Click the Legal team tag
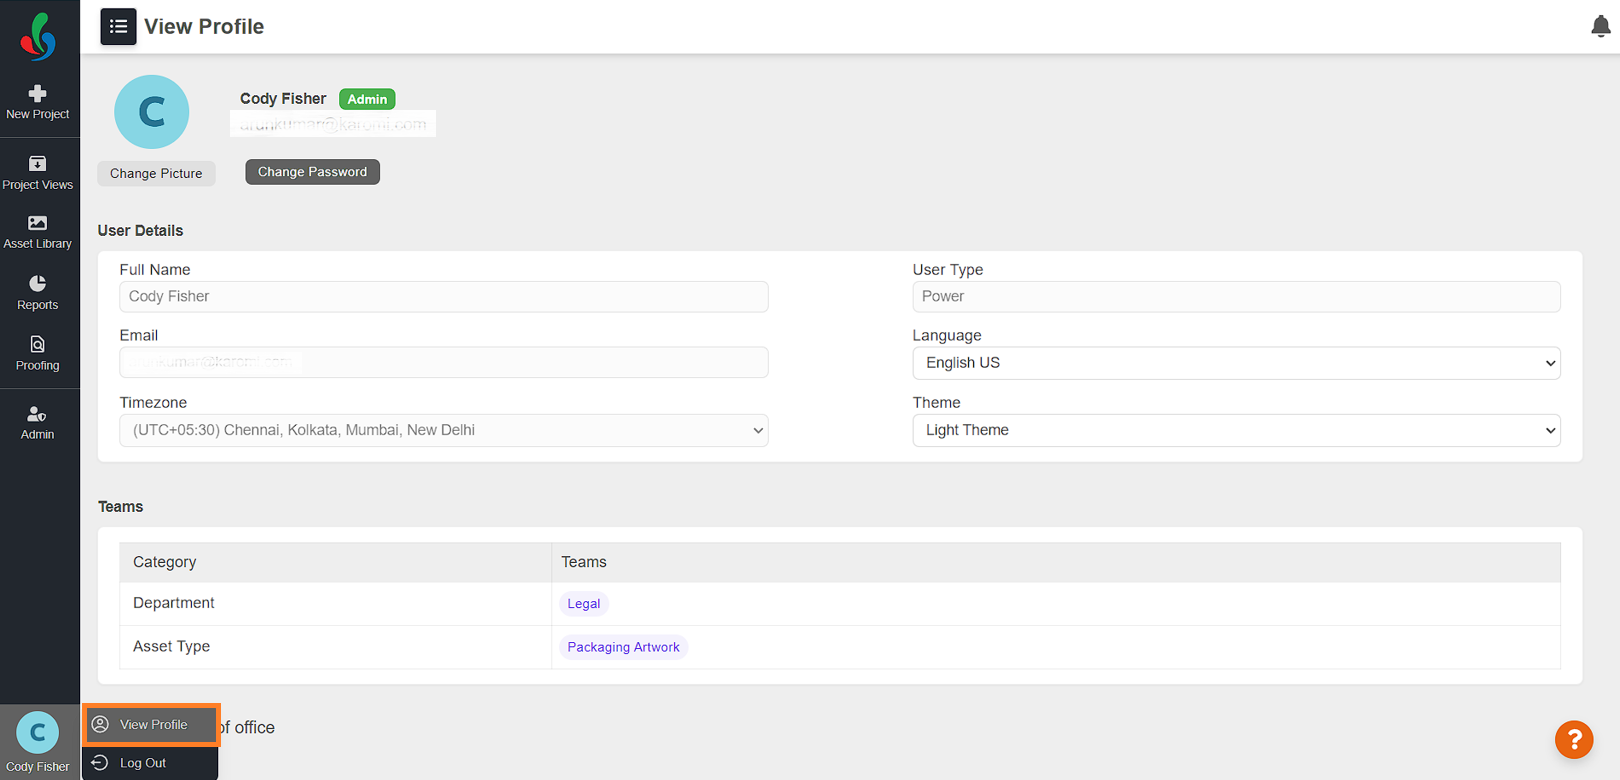 [584, 604]
